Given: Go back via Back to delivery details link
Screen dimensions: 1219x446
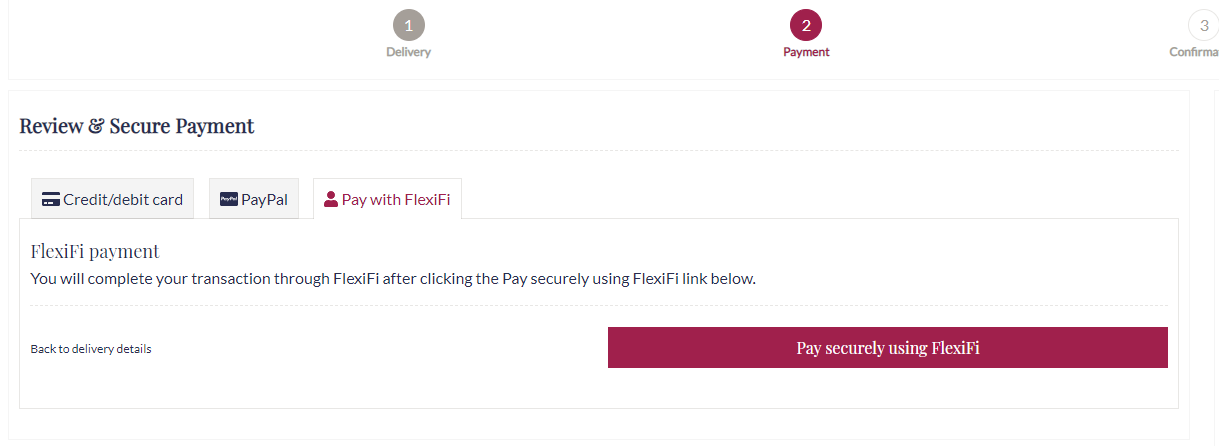Looking at the screenshot, I should (x=91, y=349).
